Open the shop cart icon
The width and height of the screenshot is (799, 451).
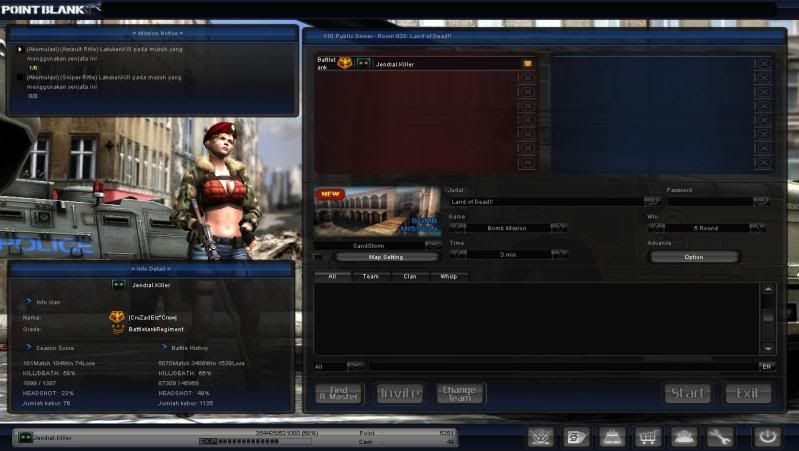(x=648, y=437)
